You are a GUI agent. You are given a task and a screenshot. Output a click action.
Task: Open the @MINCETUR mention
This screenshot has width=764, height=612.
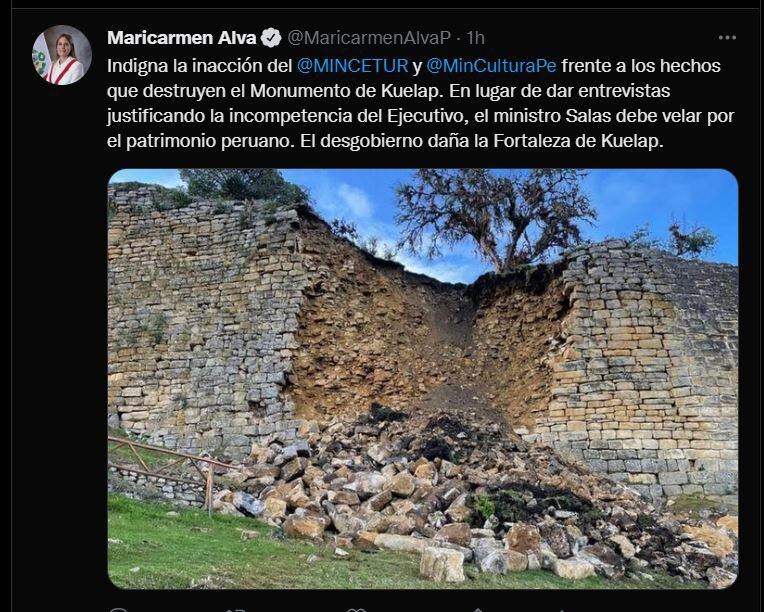tap(352, 66)
